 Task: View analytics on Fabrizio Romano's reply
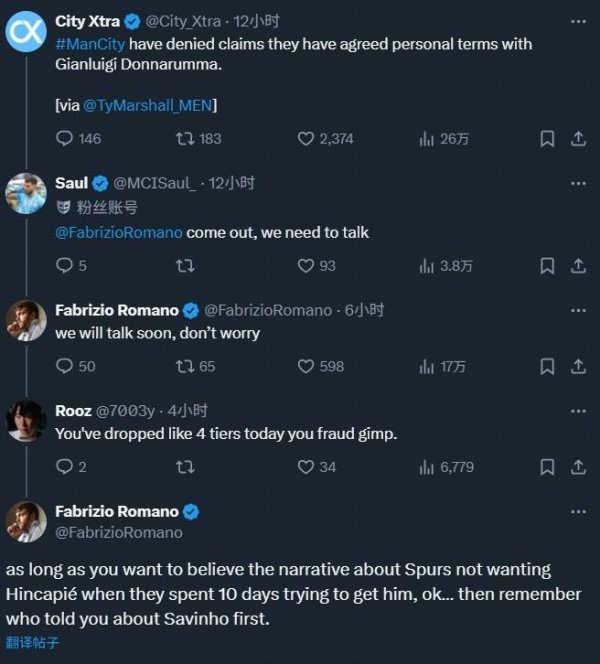pyautogui.click(x=428, y=367)
